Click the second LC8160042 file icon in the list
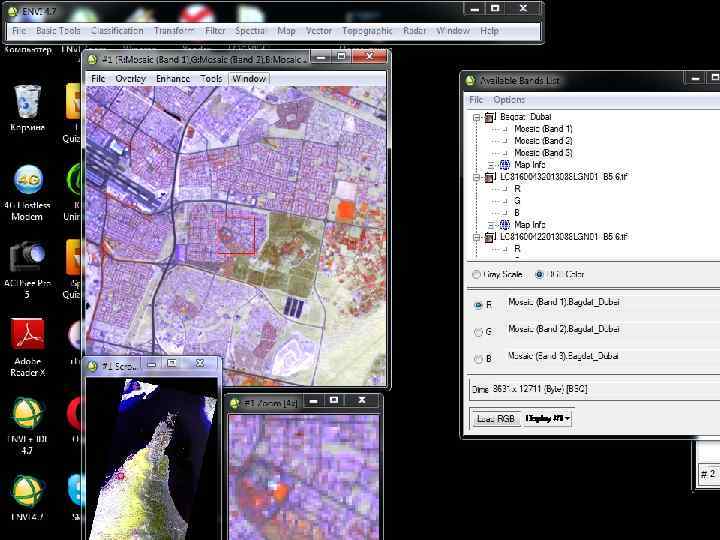The width and height of the screenshot is (720, 540). (489, 237)
